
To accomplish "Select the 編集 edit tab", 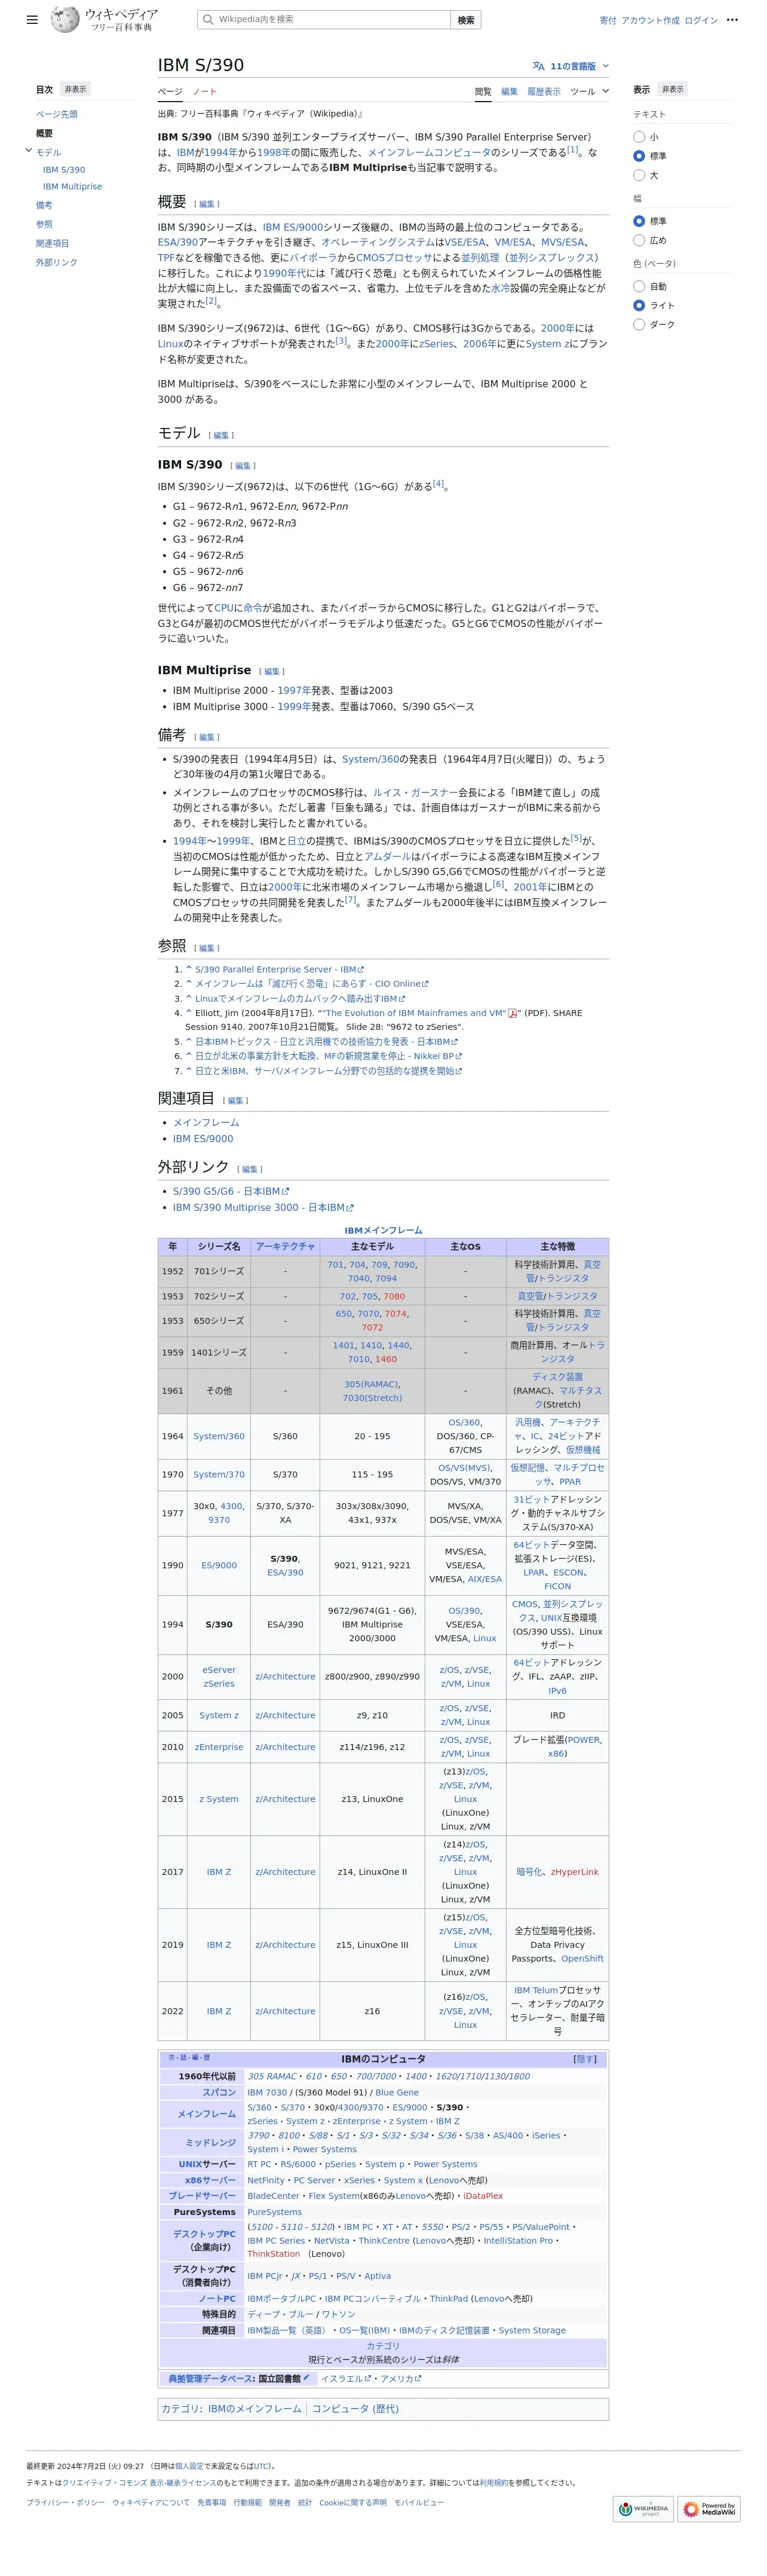I will (x=509, y=91).
